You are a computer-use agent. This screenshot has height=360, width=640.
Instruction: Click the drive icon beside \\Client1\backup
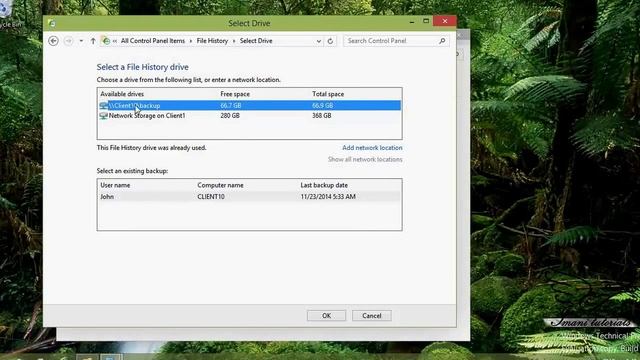click(103, 105)
